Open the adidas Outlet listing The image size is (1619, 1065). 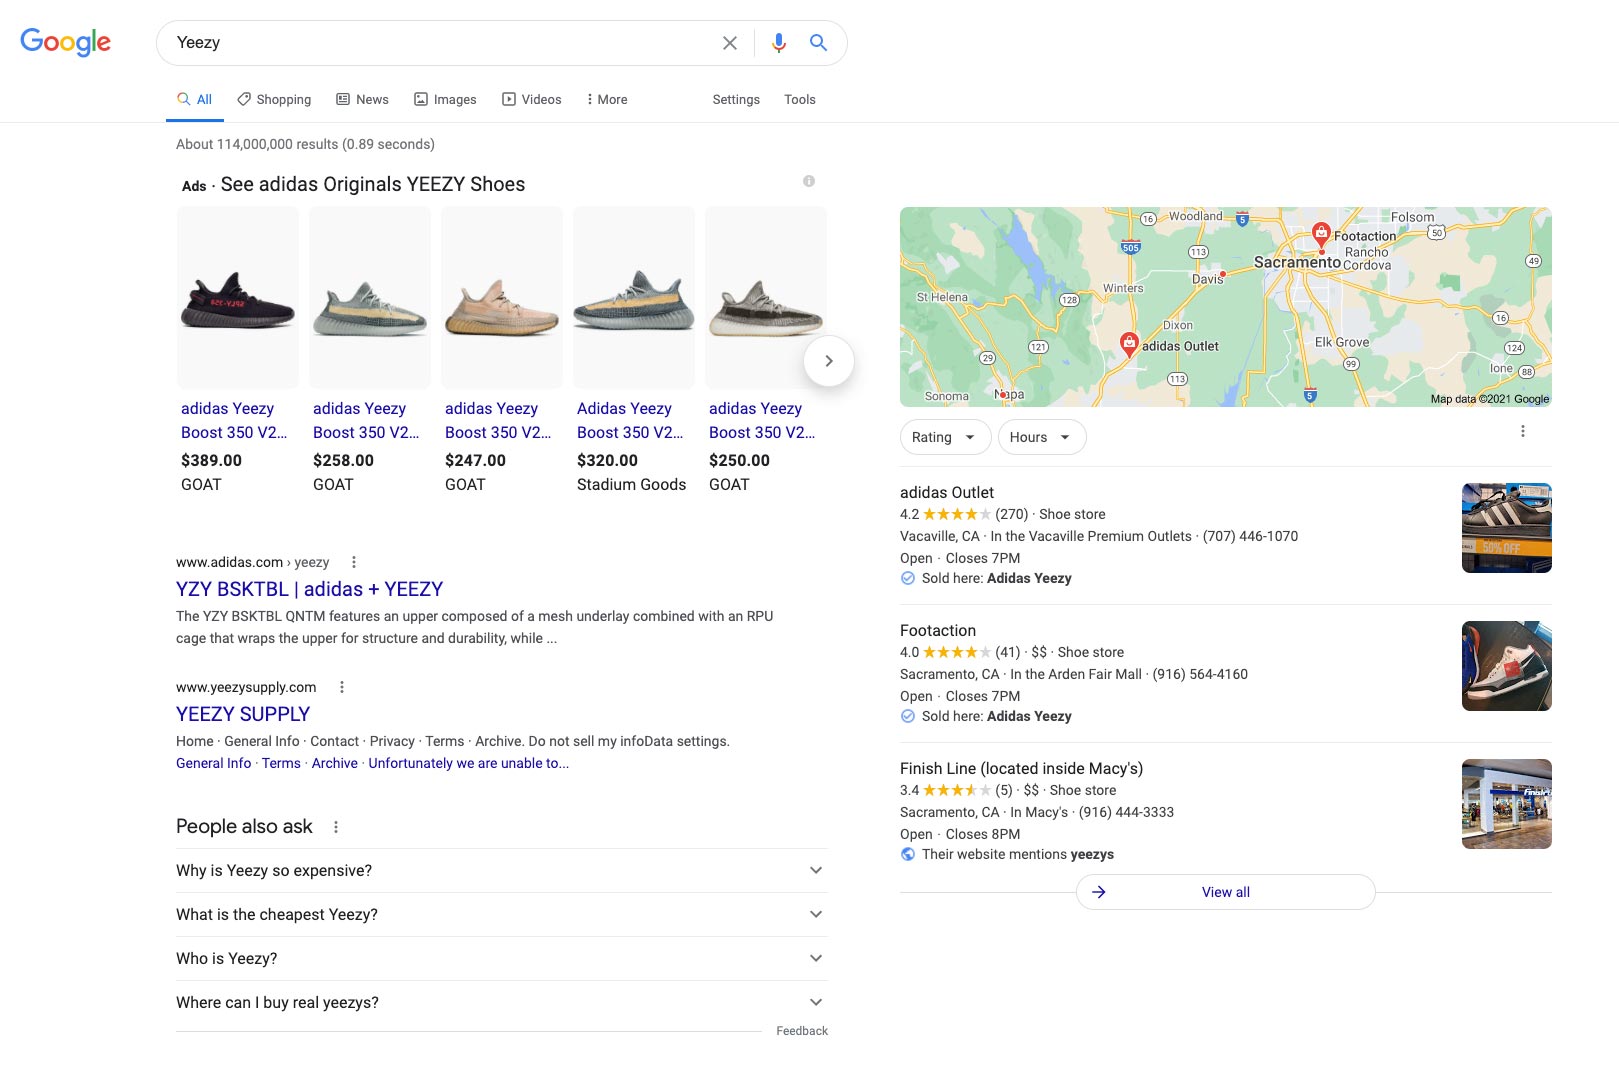[947, 492]
